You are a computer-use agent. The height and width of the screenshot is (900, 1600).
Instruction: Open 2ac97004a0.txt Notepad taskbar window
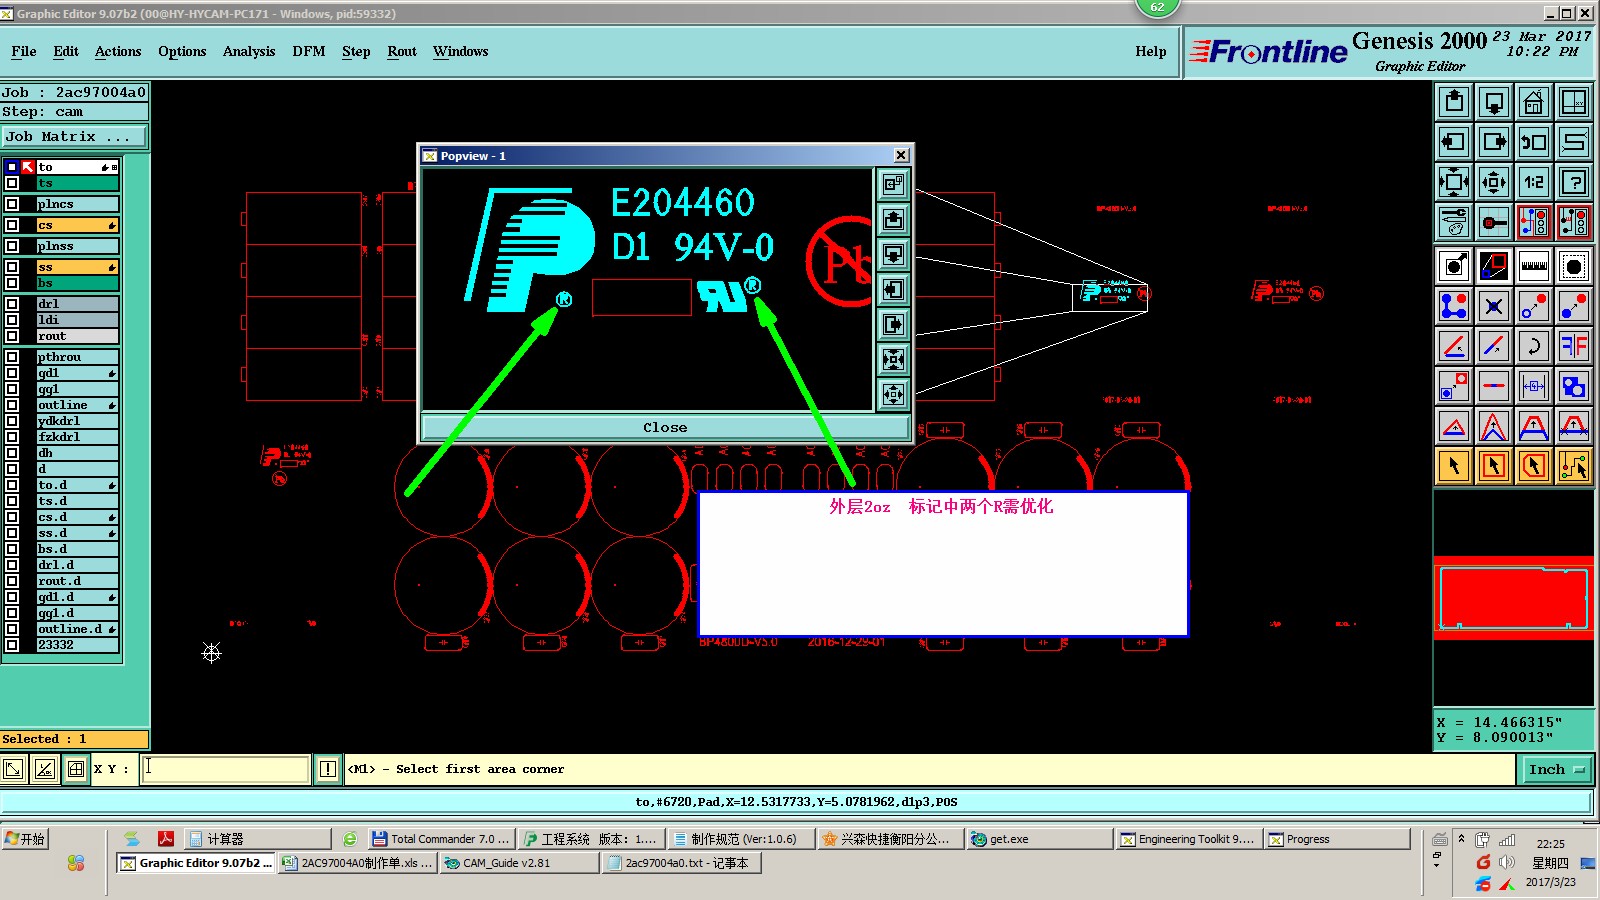coord(683,863)
